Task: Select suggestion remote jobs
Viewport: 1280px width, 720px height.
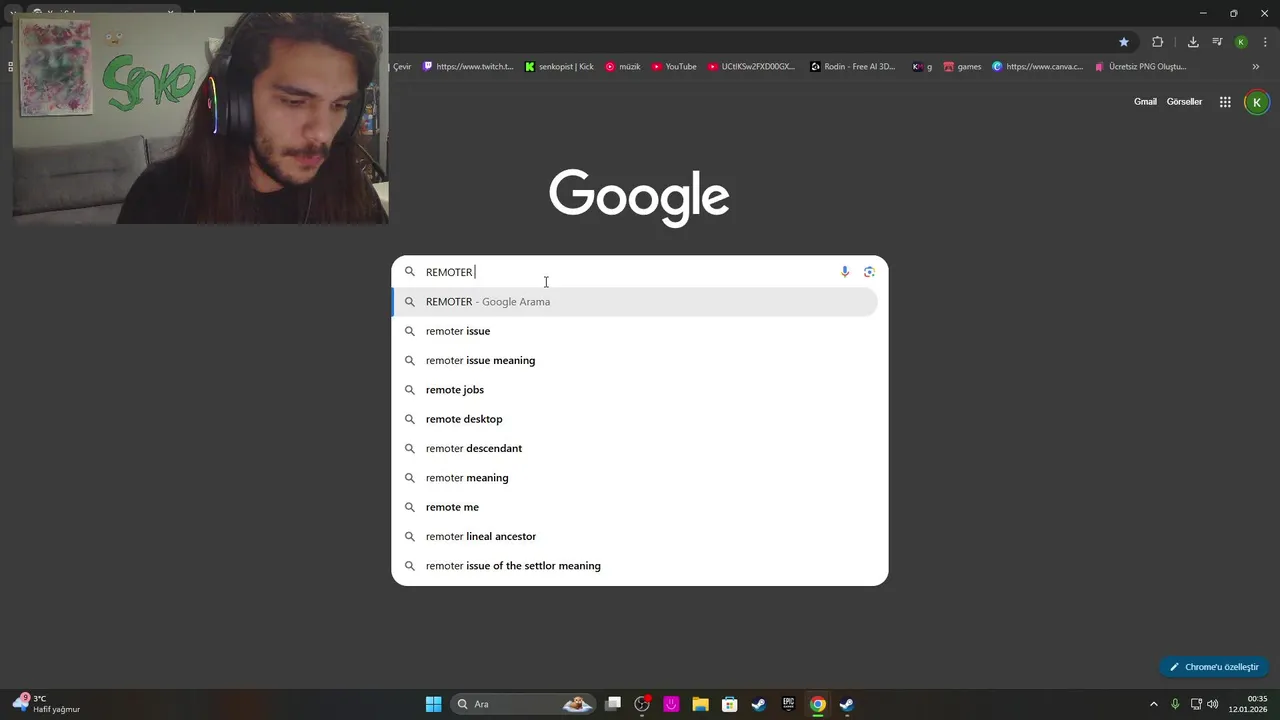Action: coord(640,390)
